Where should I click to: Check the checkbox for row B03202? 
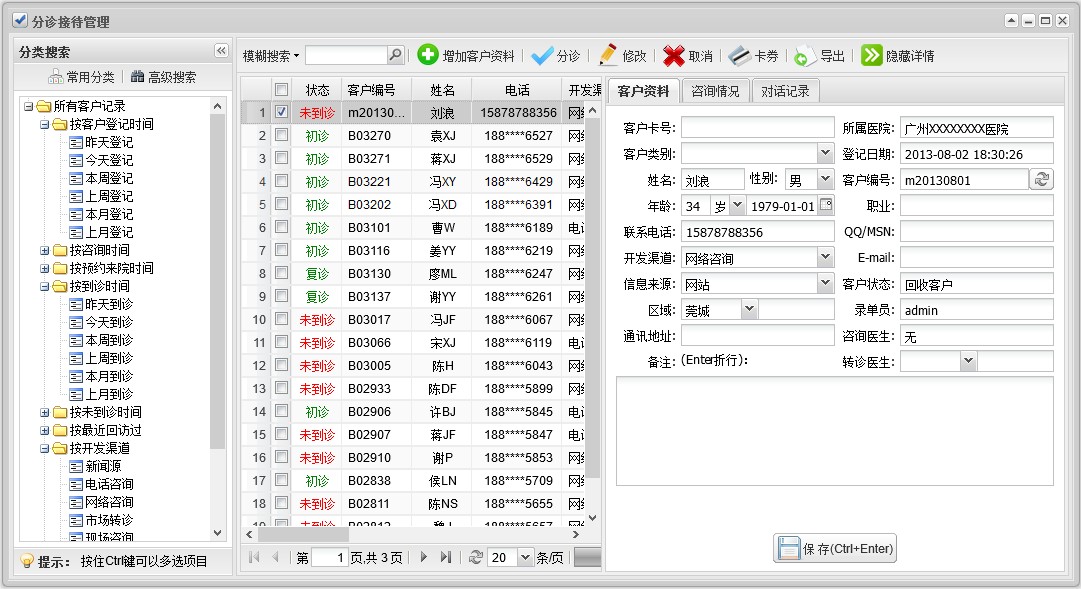281,204
